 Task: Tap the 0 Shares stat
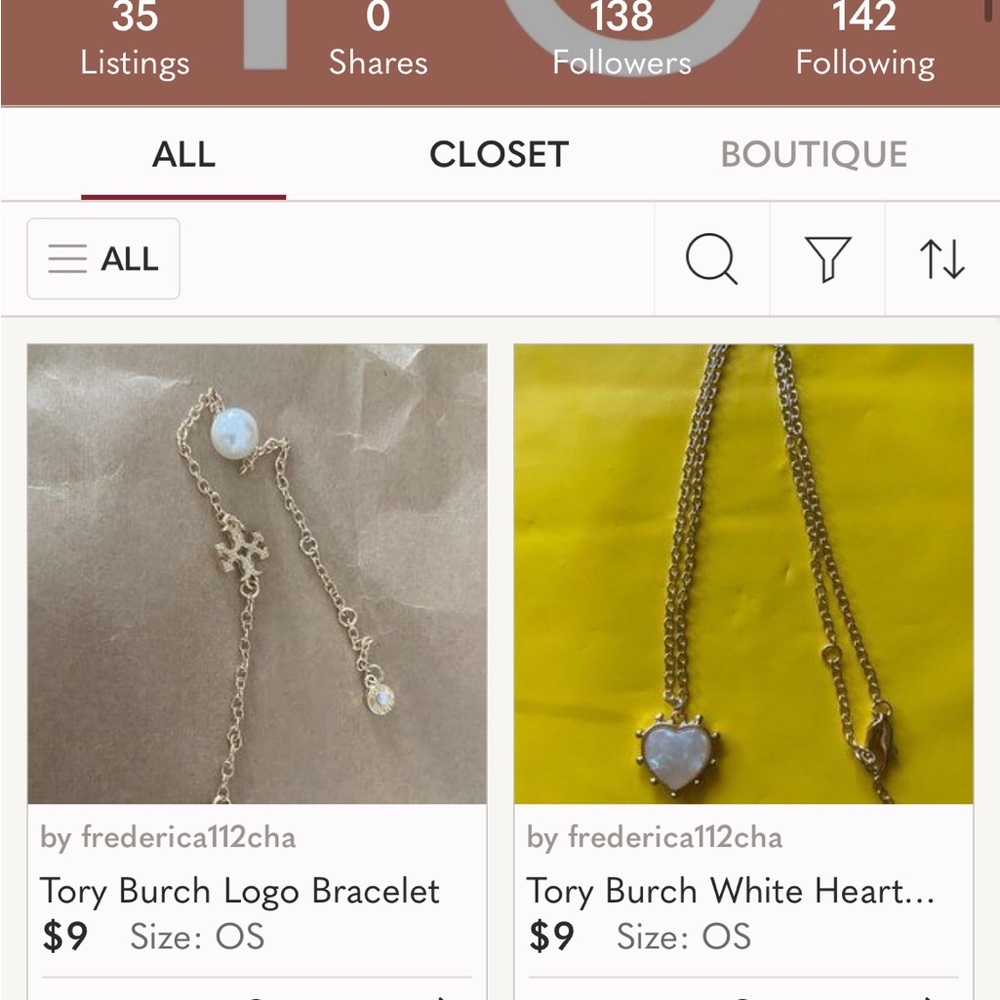coord(378,40)
